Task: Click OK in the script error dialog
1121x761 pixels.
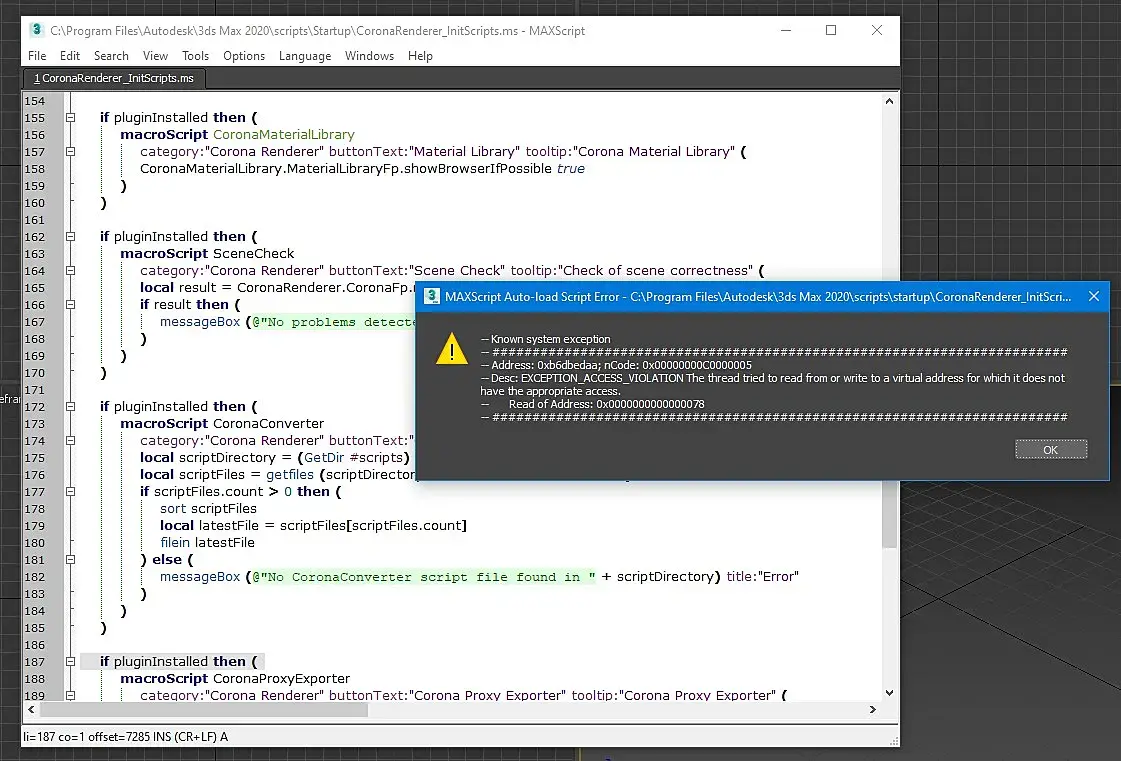Action: (x=1051, y=449)
